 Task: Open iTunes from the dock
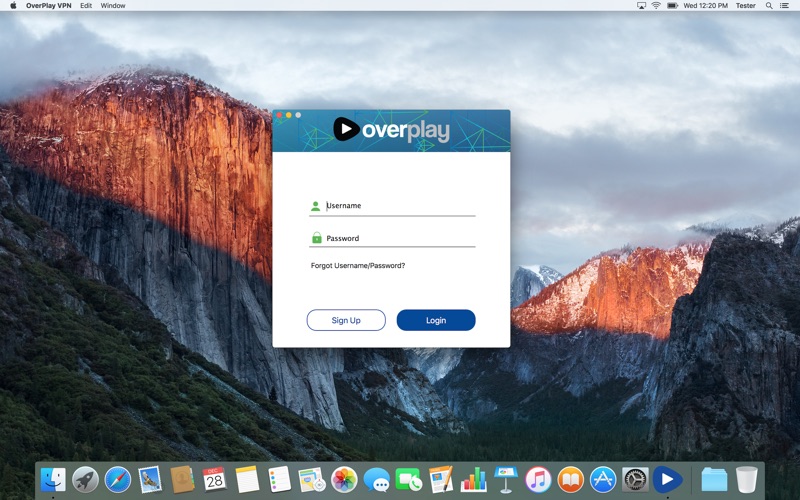point(538,480)
